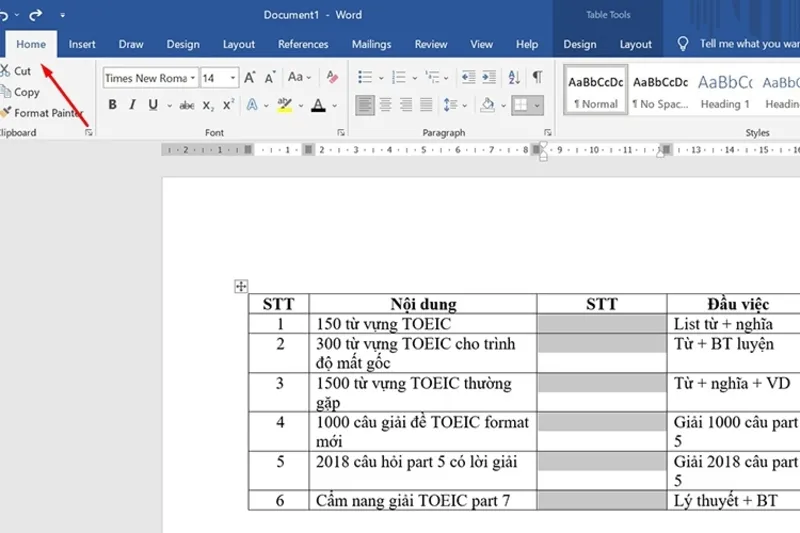This screenshot has width=800, height=533.
Task: Open the font size dropdown
Action: [x=233, y=78]
